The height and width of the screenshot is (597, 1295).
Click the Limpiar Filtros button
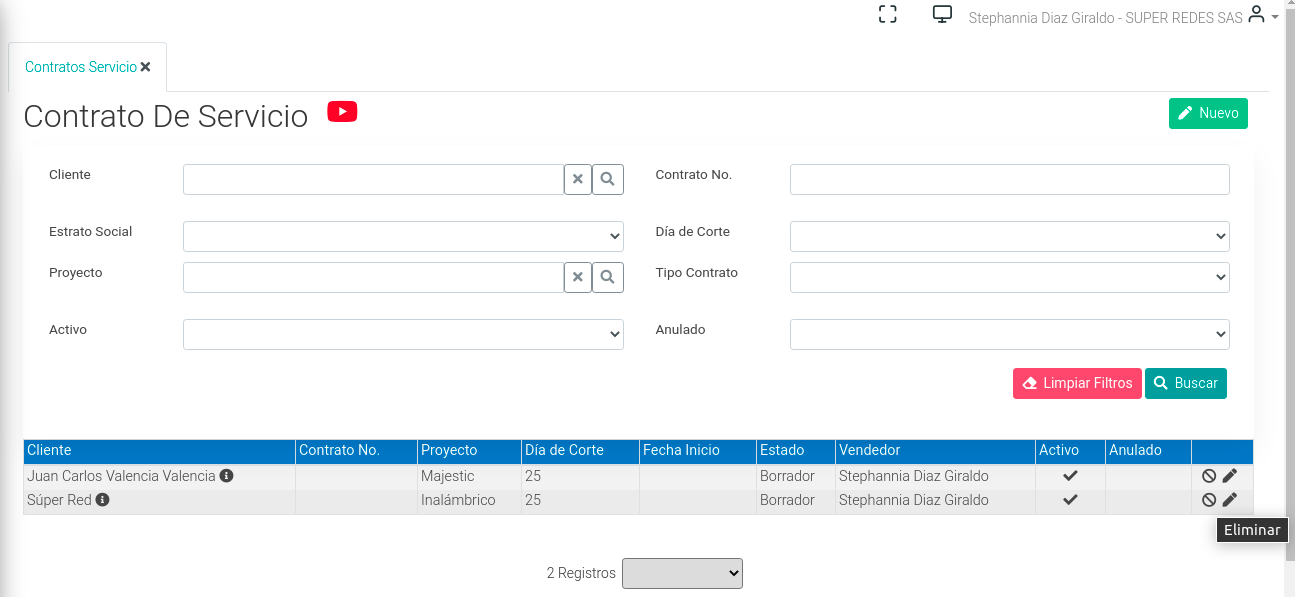point(1077,383)
